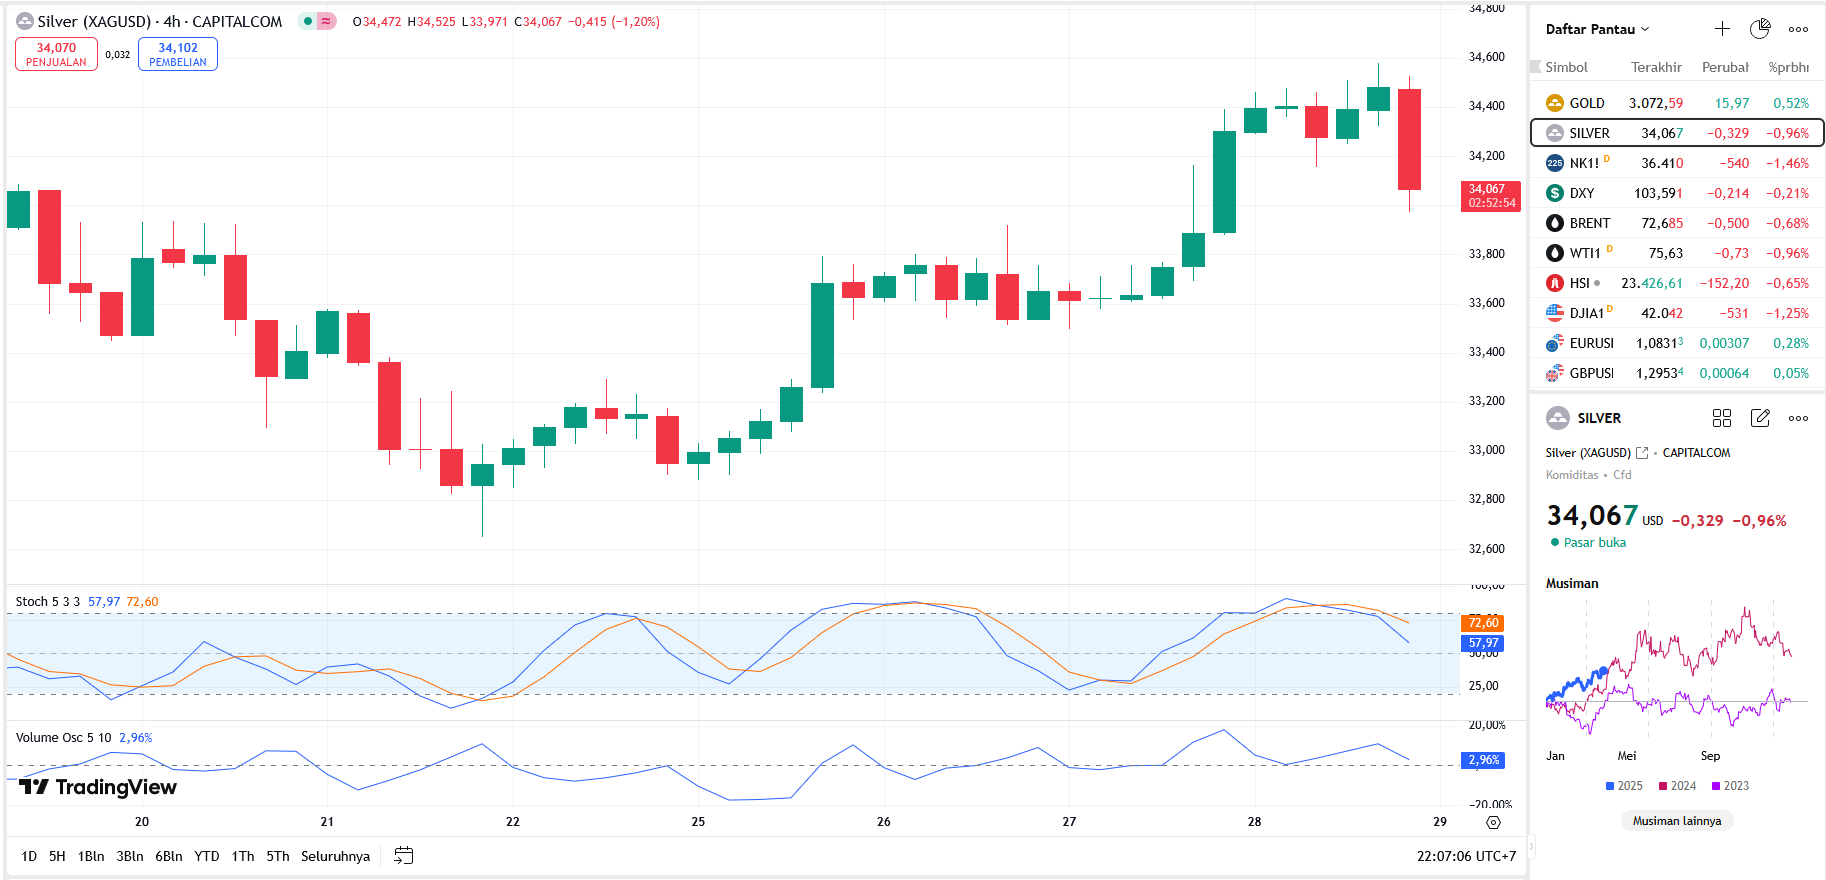Click the 34,070 PENJUALAN sell button

(x=56, y=54)
